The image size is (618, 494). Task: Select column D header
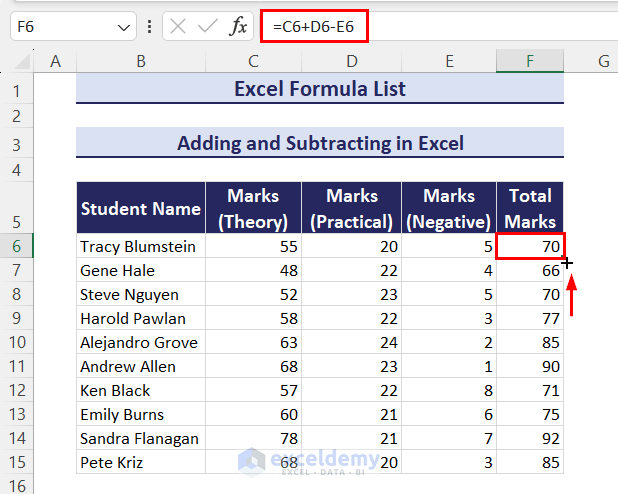point(352,61)
